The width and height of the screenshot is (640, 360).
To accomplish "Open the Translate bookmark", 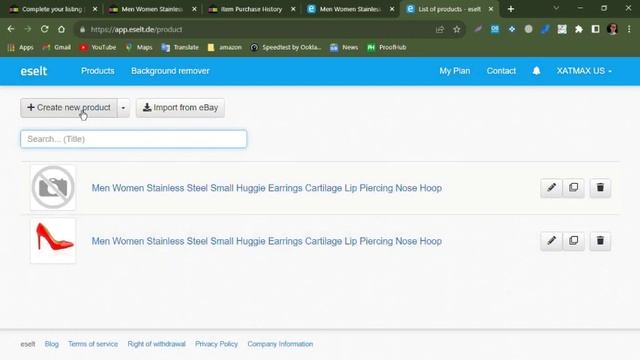I will [180, 47].
